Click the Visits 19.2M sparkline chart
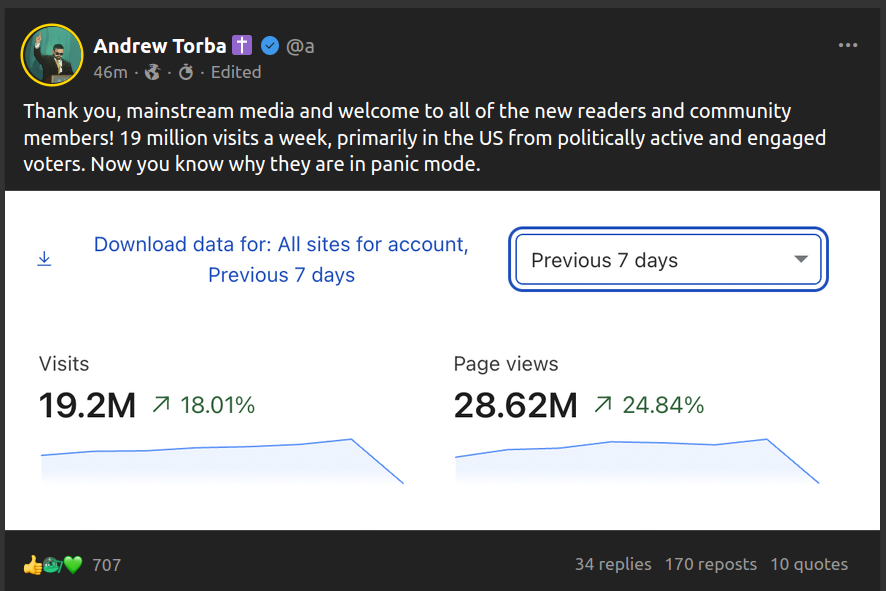Image resolution: width=886 pixels, height=591 pixels. pos(222,461)
